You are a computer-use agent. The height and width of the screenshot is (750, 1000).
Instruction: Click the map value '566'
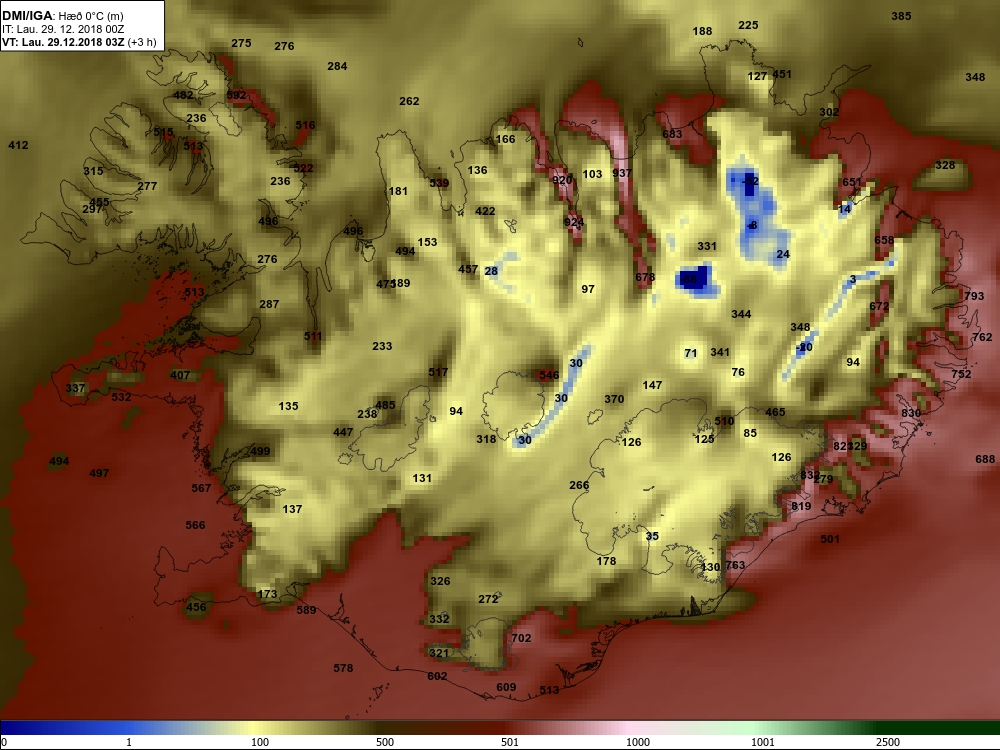tap(195, 525)
